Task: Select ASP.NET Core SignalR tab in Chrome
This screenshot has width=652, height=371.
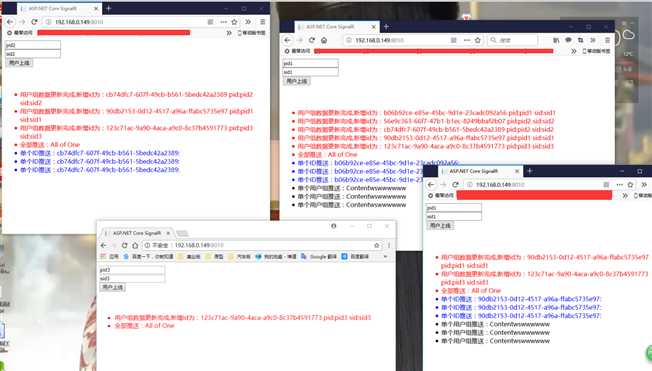Action: pos(137,233)
